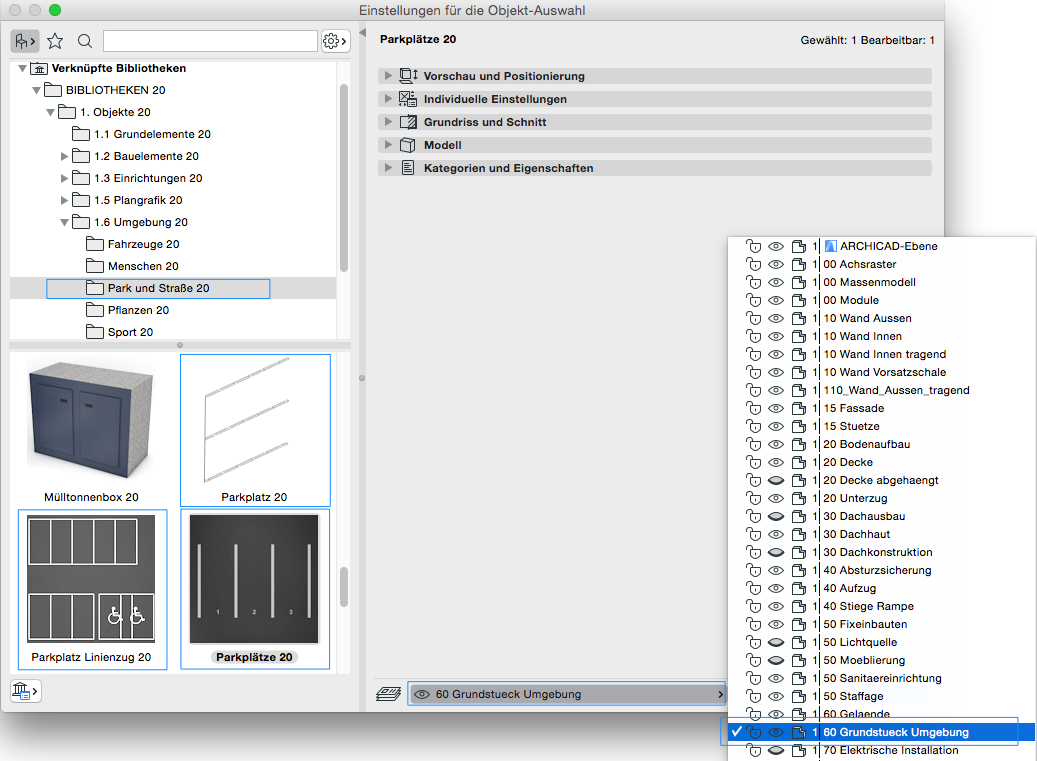Open the 60 Grundstueck Umgebung layer dropdown

tap(567, 694)
